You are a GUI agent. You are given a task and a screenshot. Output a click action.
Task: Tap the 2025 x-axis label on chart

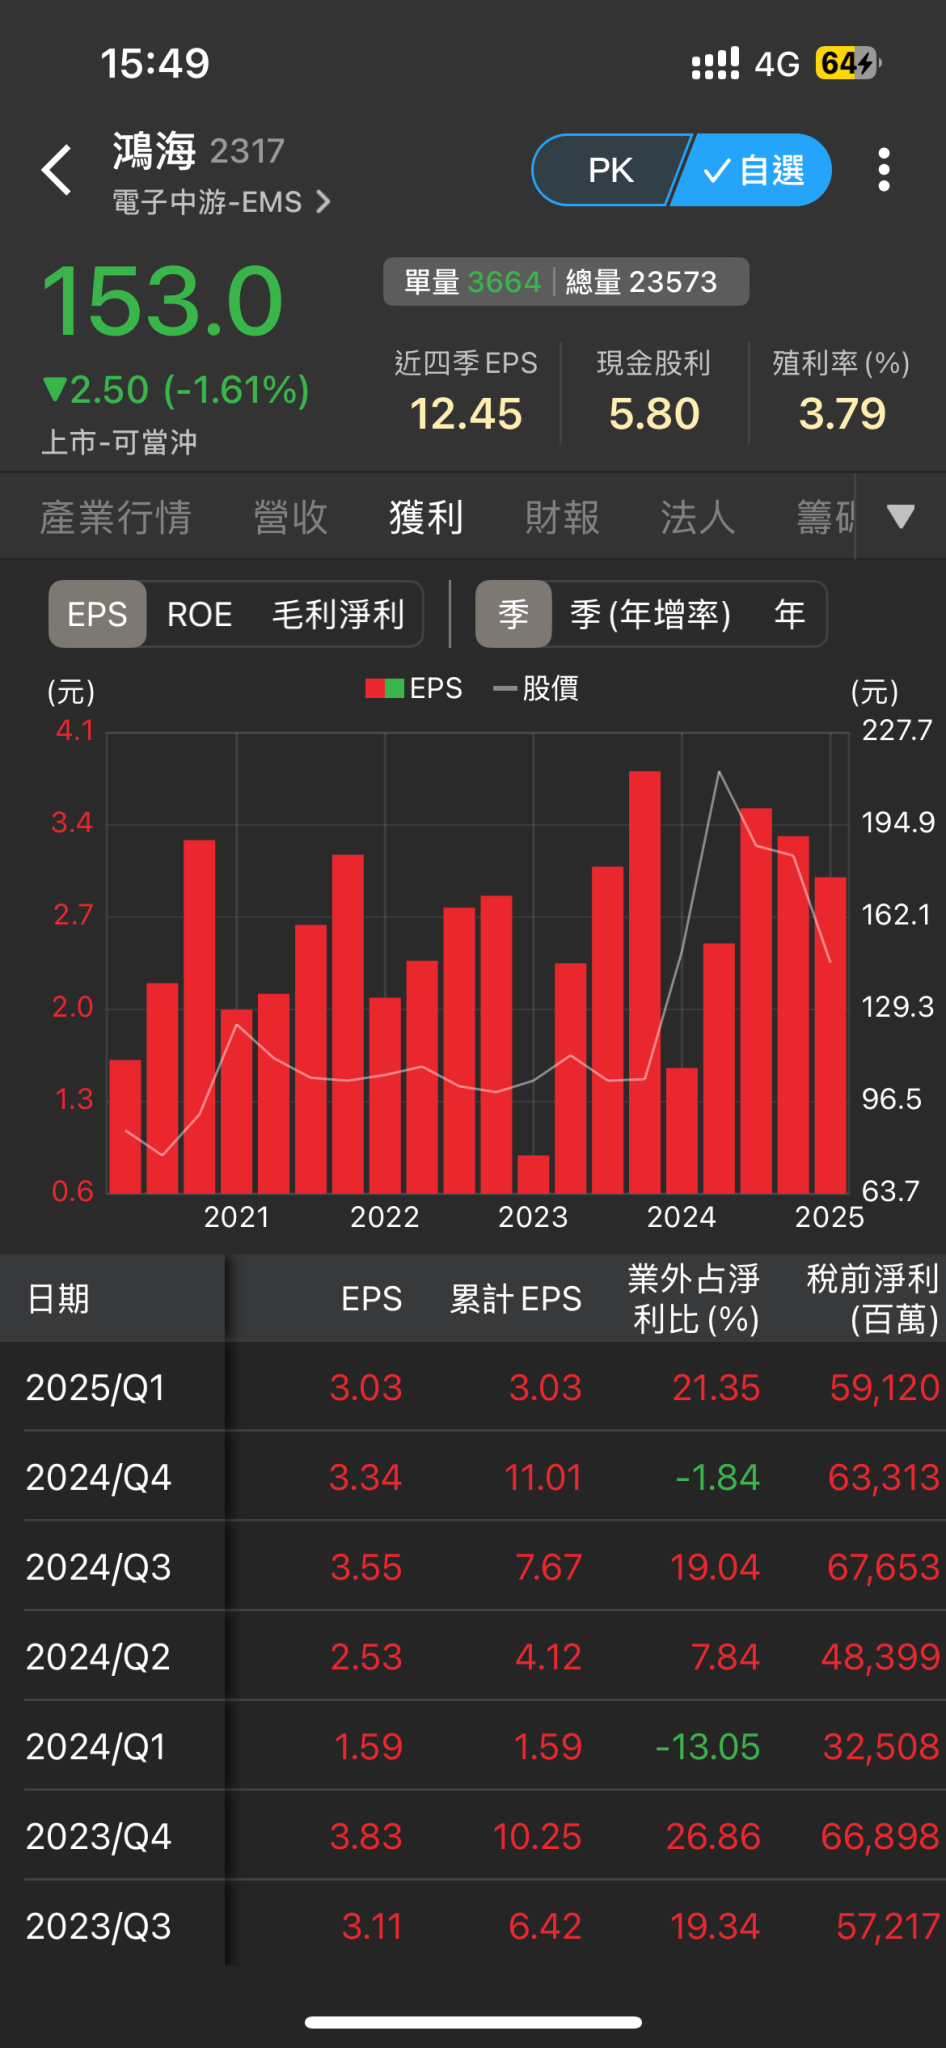[829, 1217]
